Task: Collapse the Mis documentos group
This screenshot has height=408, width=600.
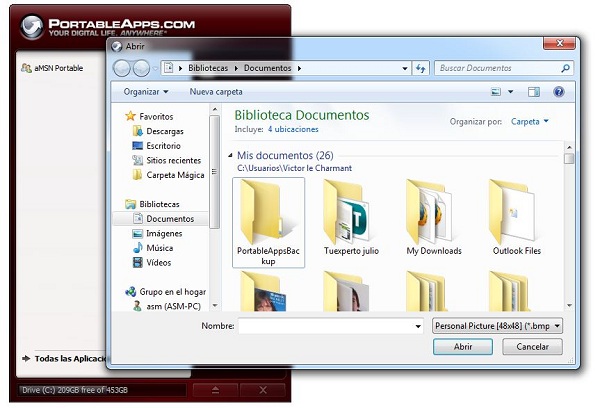Action: (230, 155)
